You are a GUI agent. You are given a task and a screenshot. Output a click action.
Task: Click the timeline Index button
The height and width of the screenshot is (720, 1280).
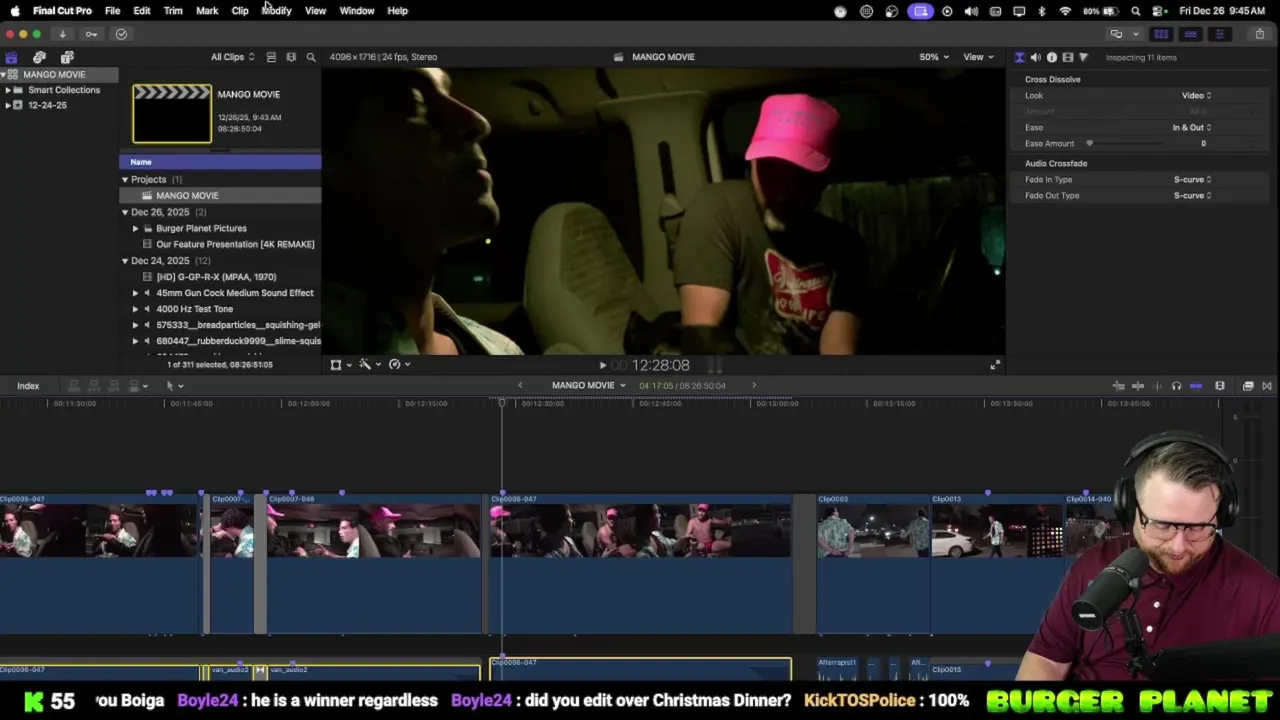(x=28, y=386)
